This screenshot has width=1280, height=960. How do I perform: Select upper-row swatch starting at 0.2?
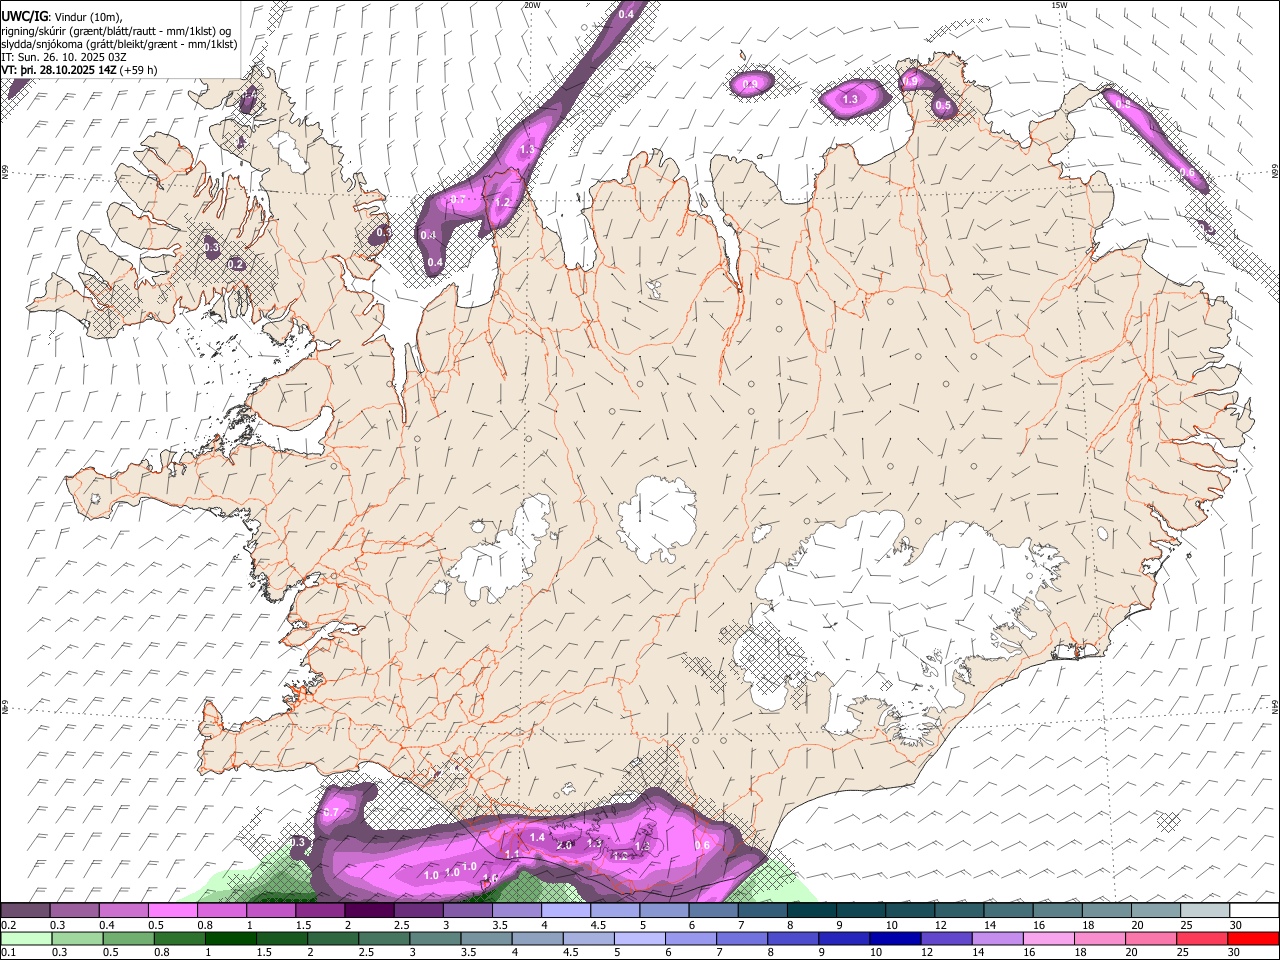(25, 910)
